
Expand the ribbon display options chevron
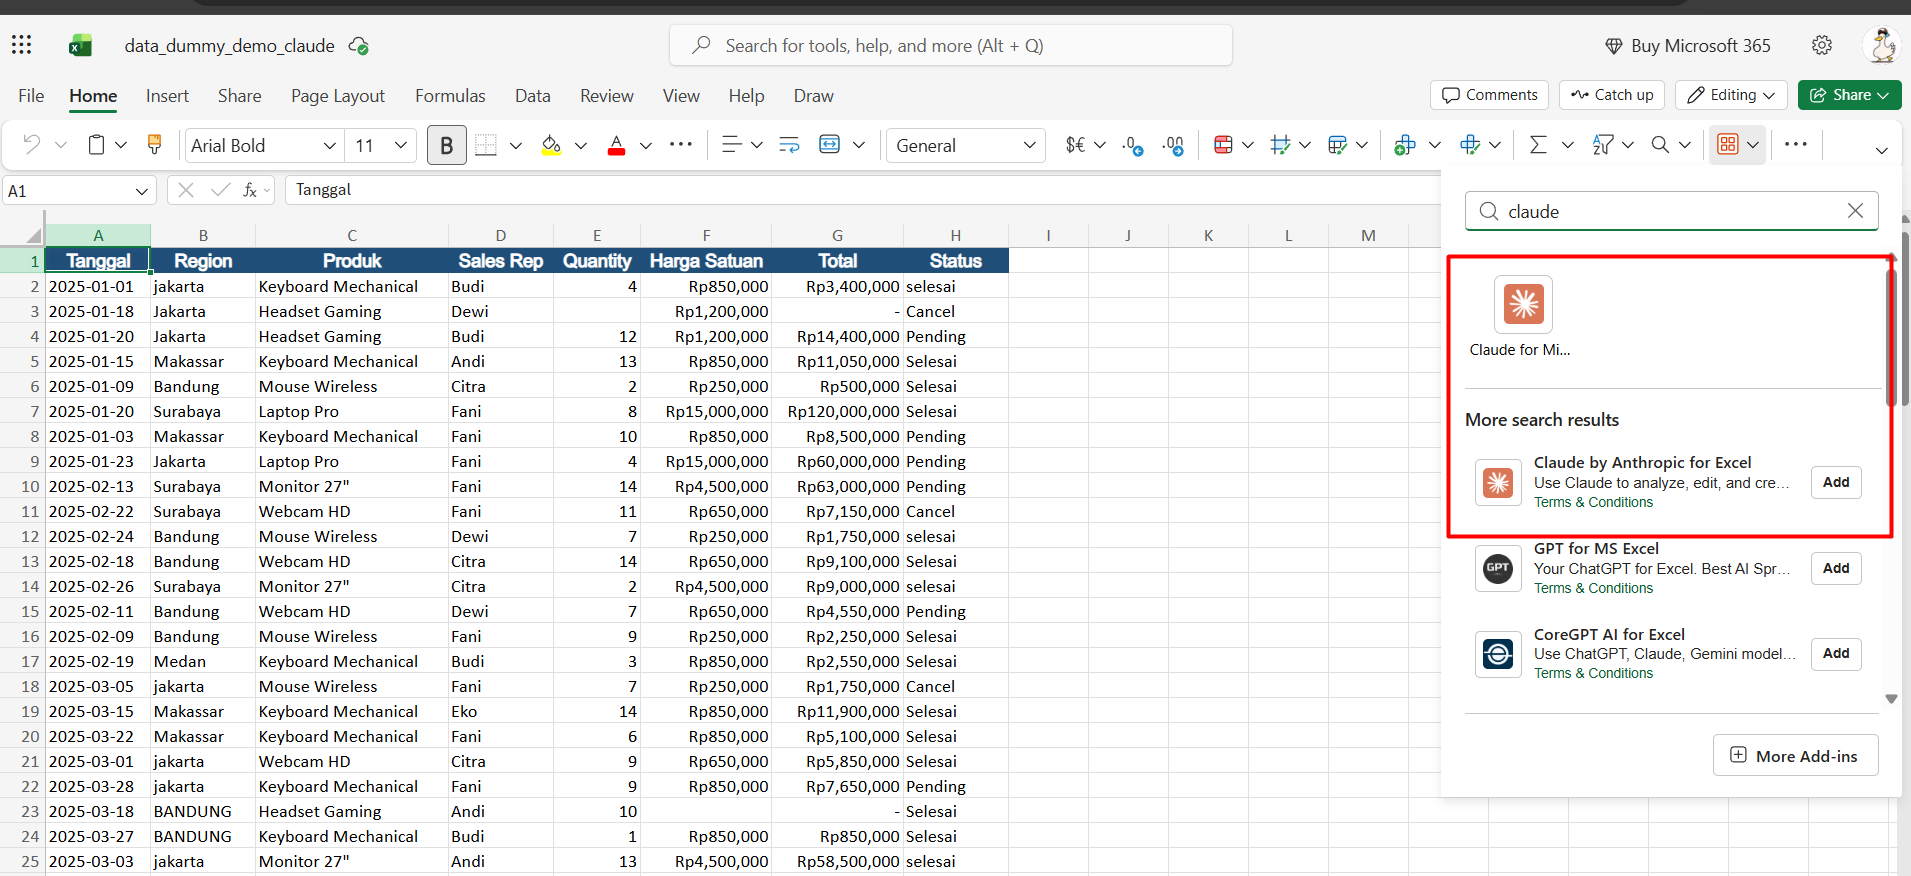click(x=1881, y=150)
